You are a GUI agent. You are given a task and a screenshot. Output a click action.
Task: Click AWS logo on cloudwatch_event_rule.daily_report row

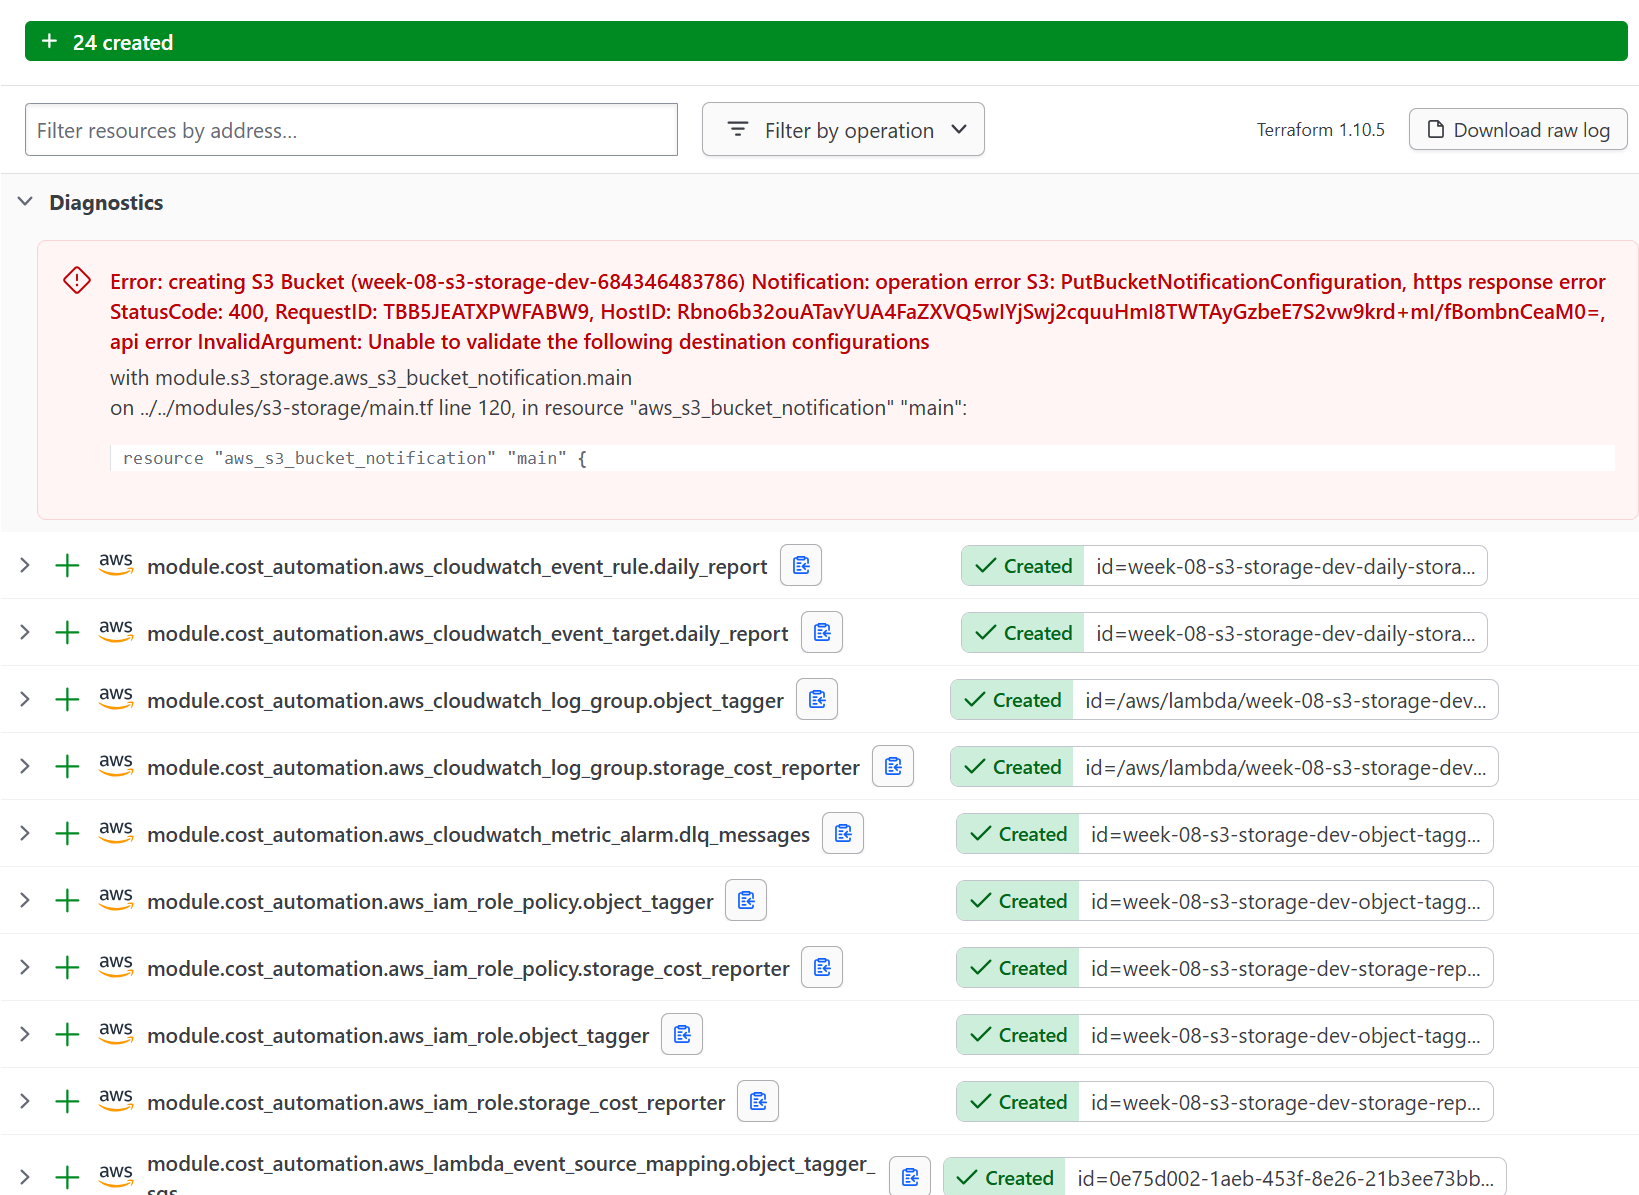[x=116, y=563]
